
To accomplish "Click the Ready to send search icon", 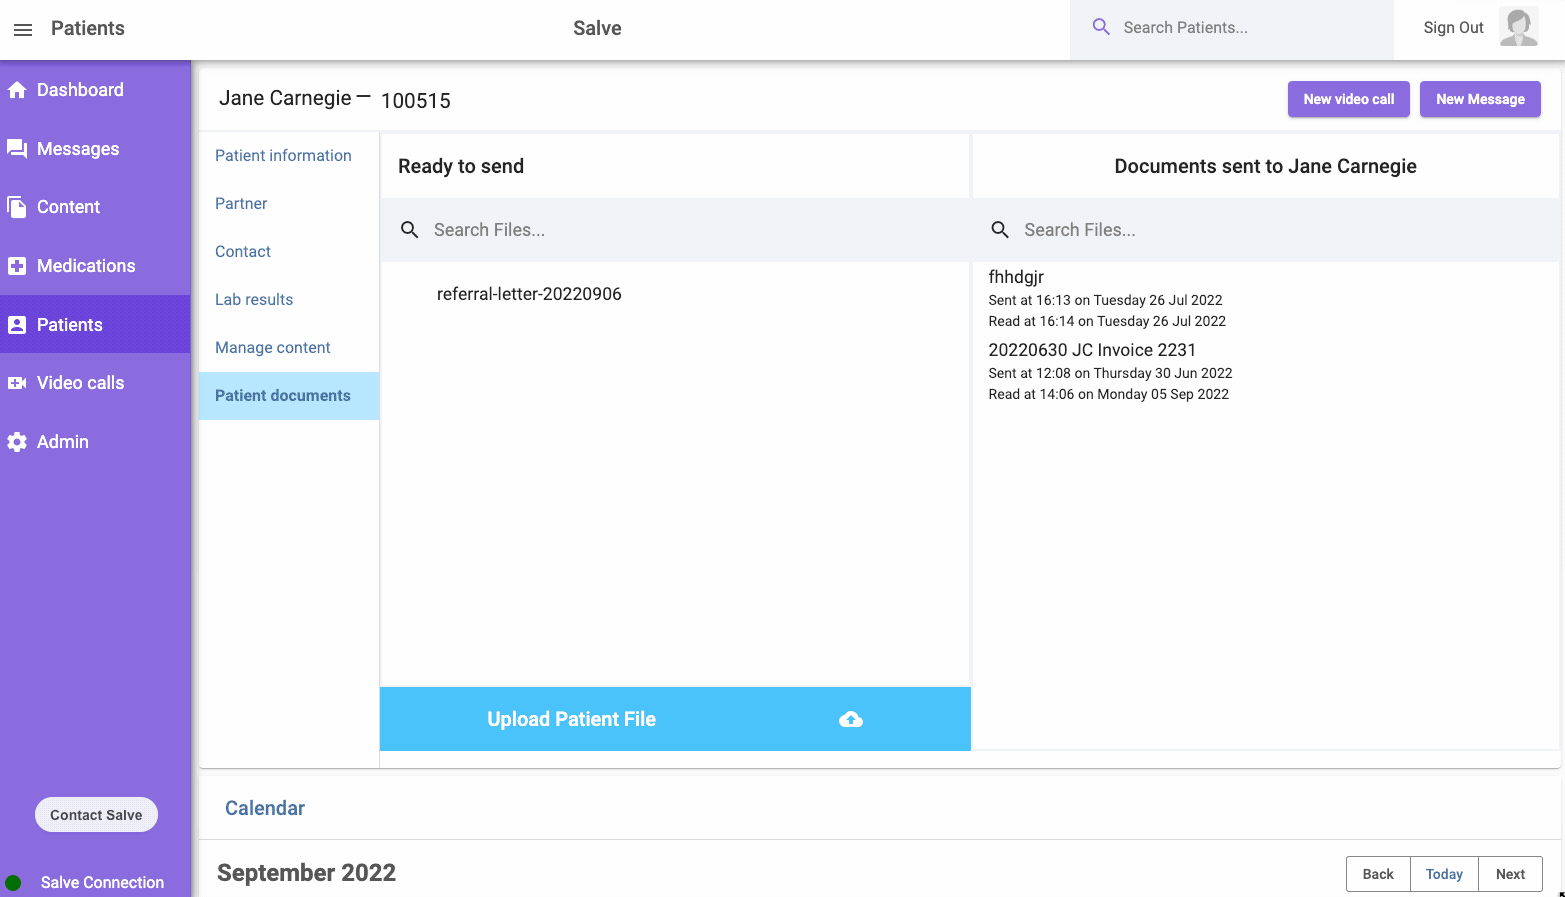I will (410, 230).
